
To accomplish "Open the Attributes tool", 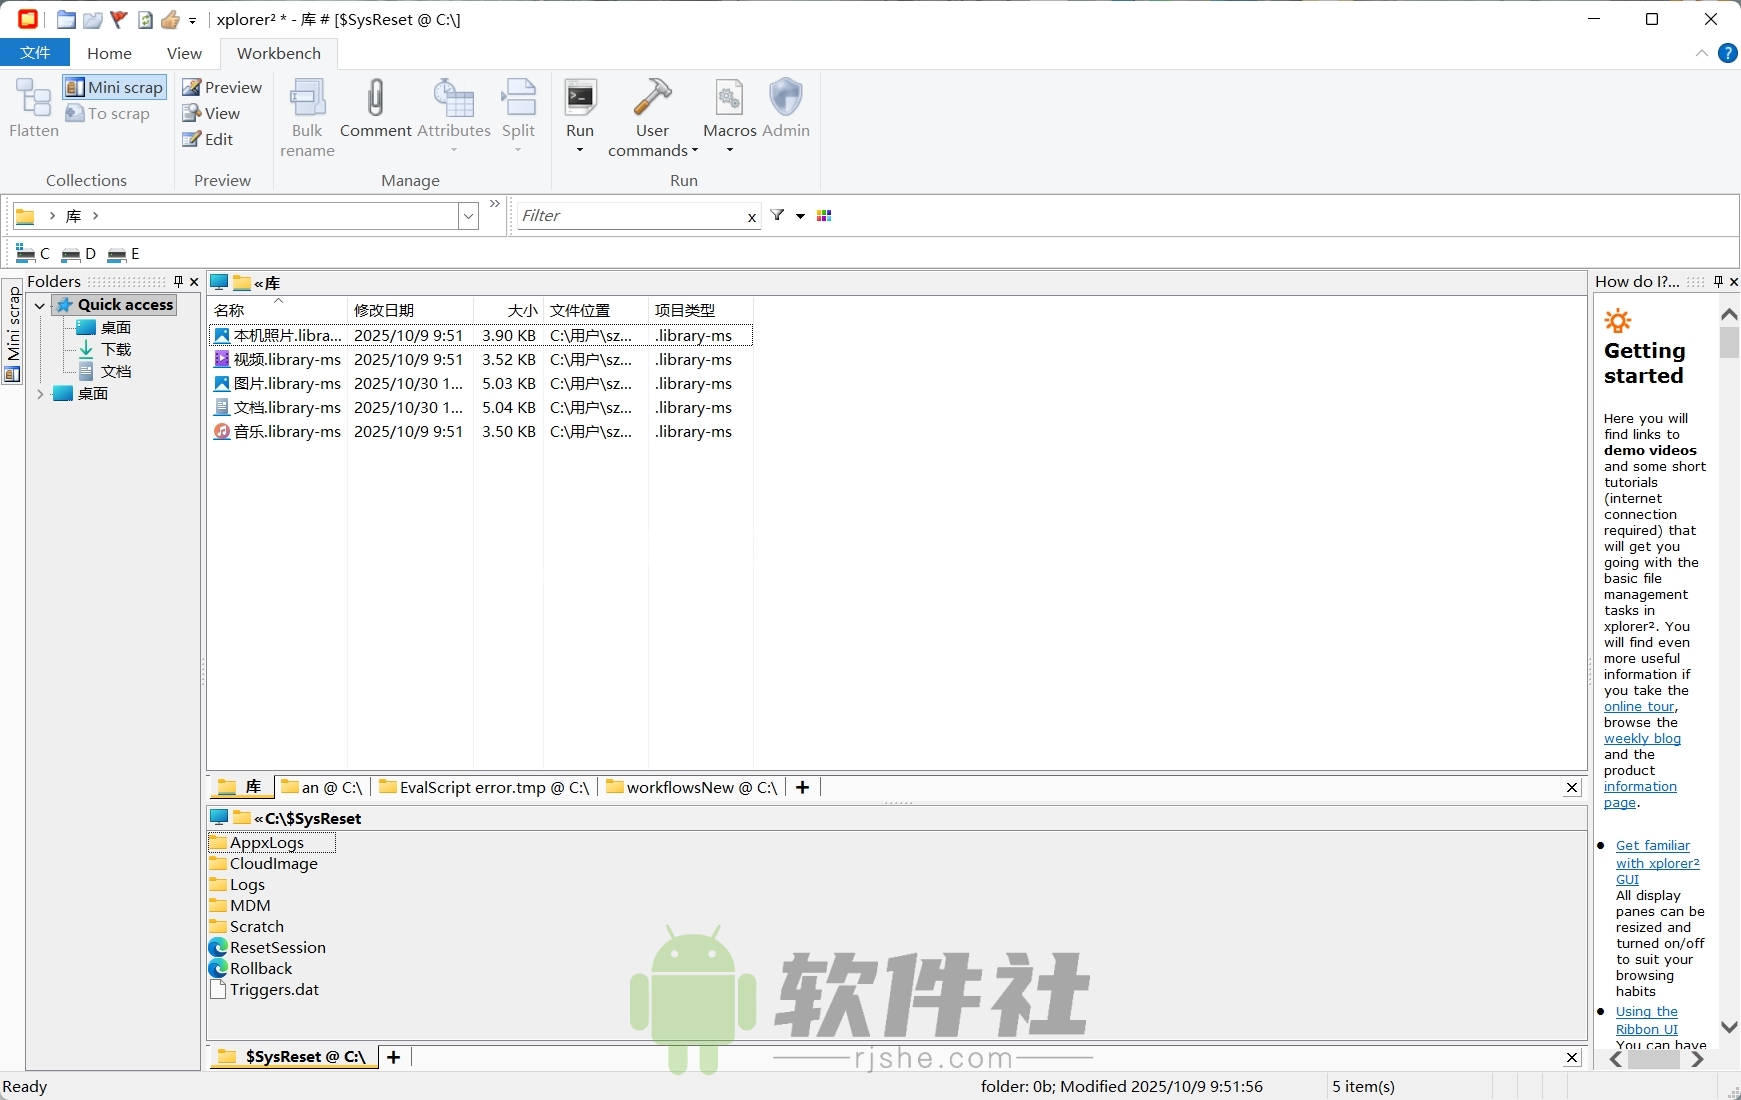I will pos(453,110).
